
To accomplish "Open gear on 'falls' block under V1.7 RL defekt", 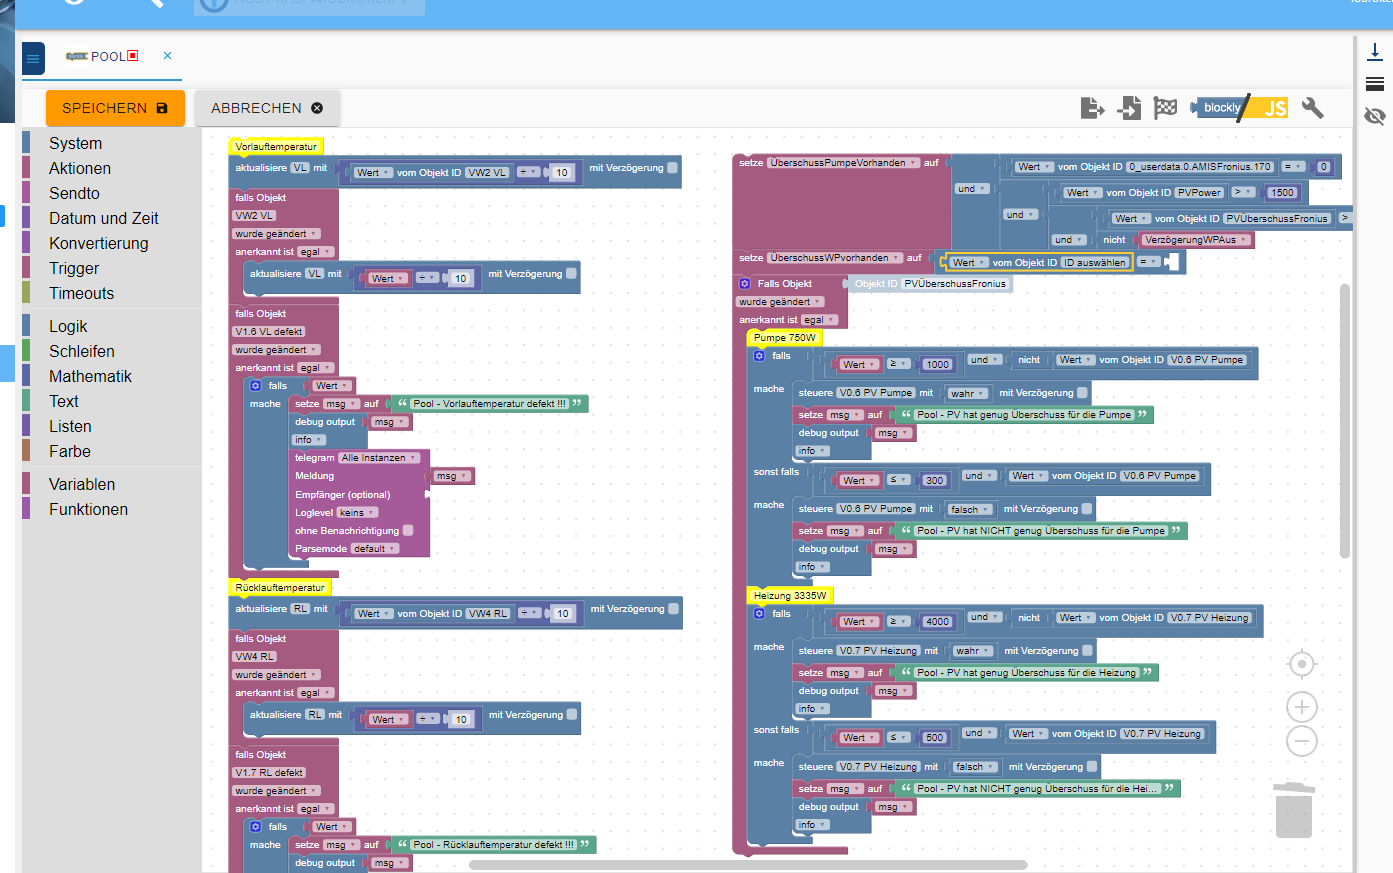I will click(255, 827).
